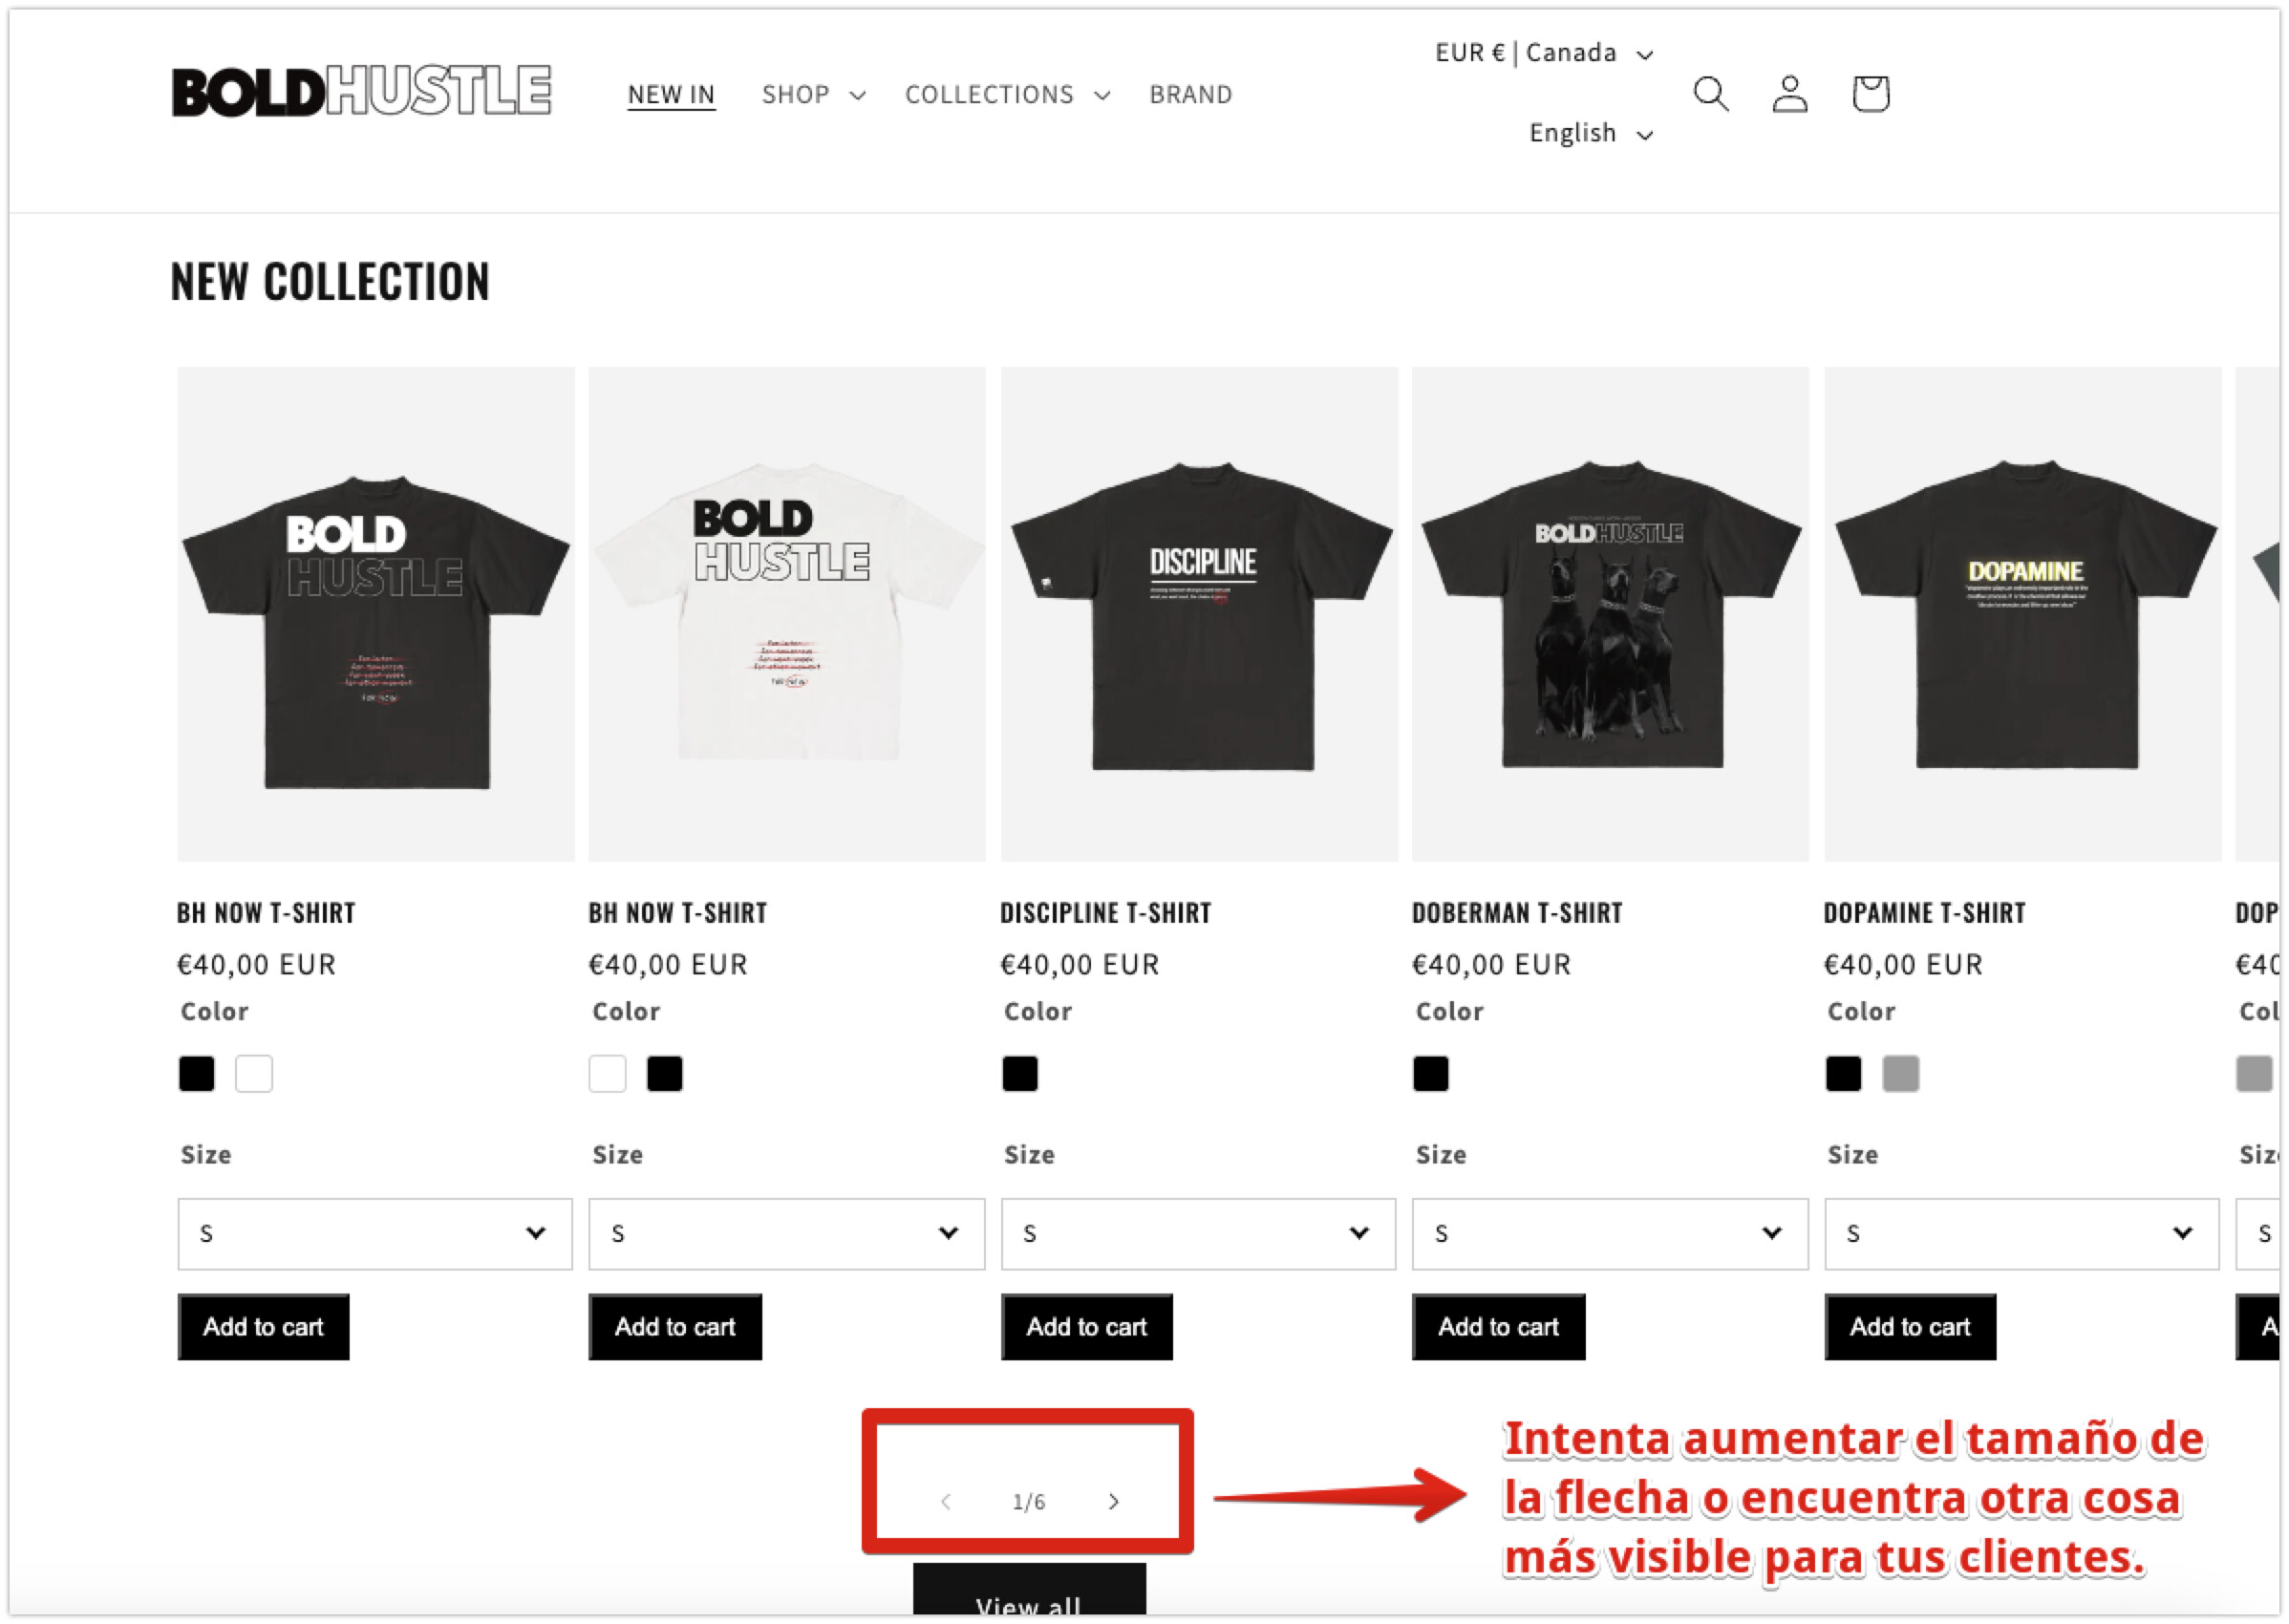Expand the EUR € | Canada currency selector
Viewport: 2289px width, 1624px height.
pos(1543,53)
